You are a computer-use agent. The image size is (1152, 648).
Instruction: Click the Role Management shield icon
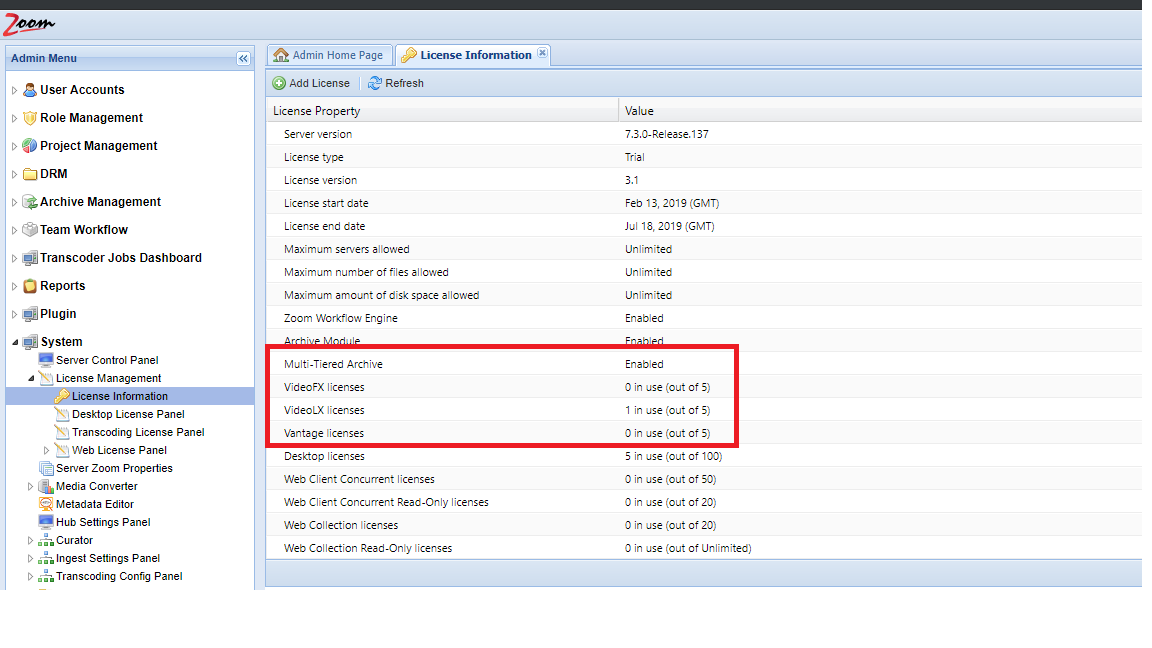coord(30,118)
